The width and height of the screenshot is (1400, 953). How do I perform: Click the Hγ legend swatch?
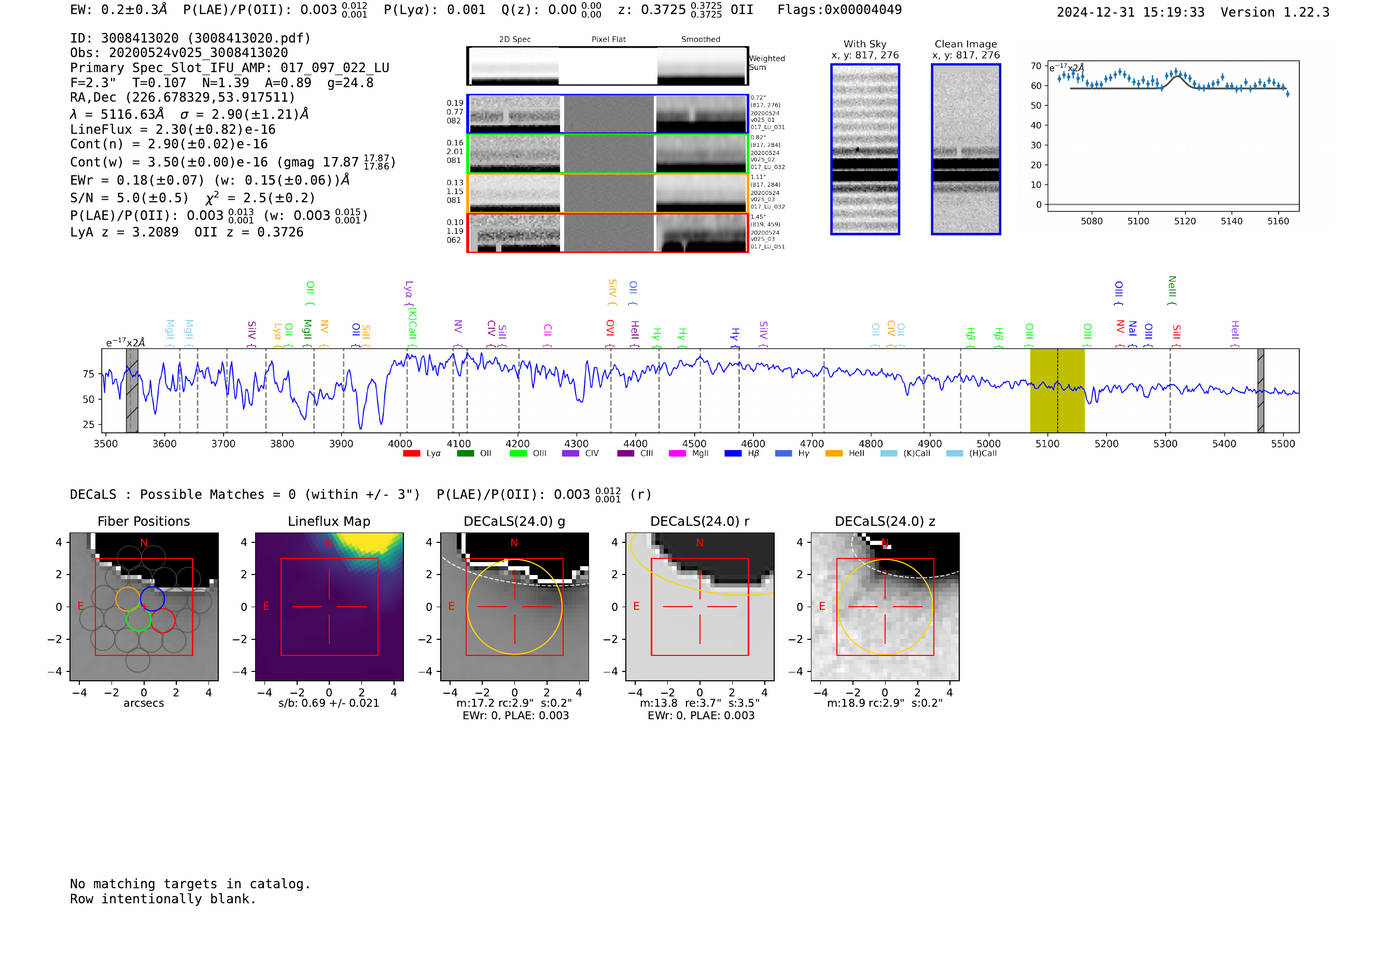tap(783, 454)
